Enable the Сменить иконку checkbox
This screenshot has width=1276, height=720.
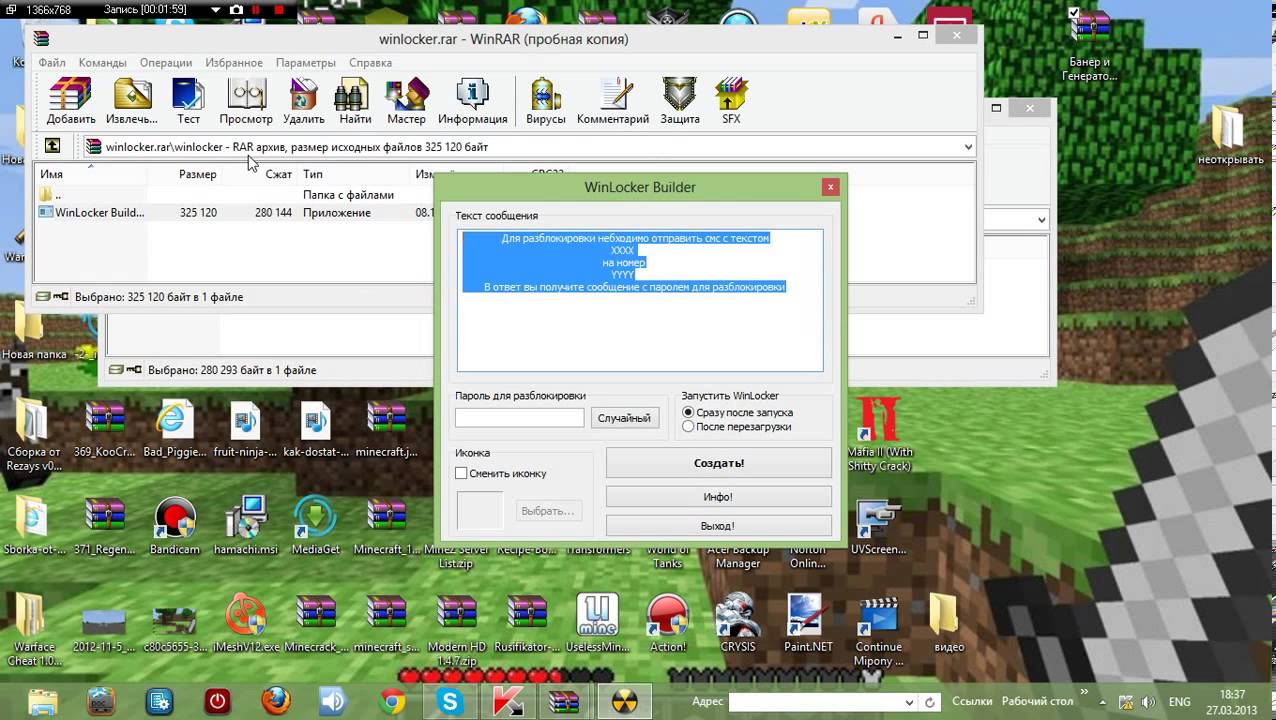pyautogui.click(x=461, y=473)
